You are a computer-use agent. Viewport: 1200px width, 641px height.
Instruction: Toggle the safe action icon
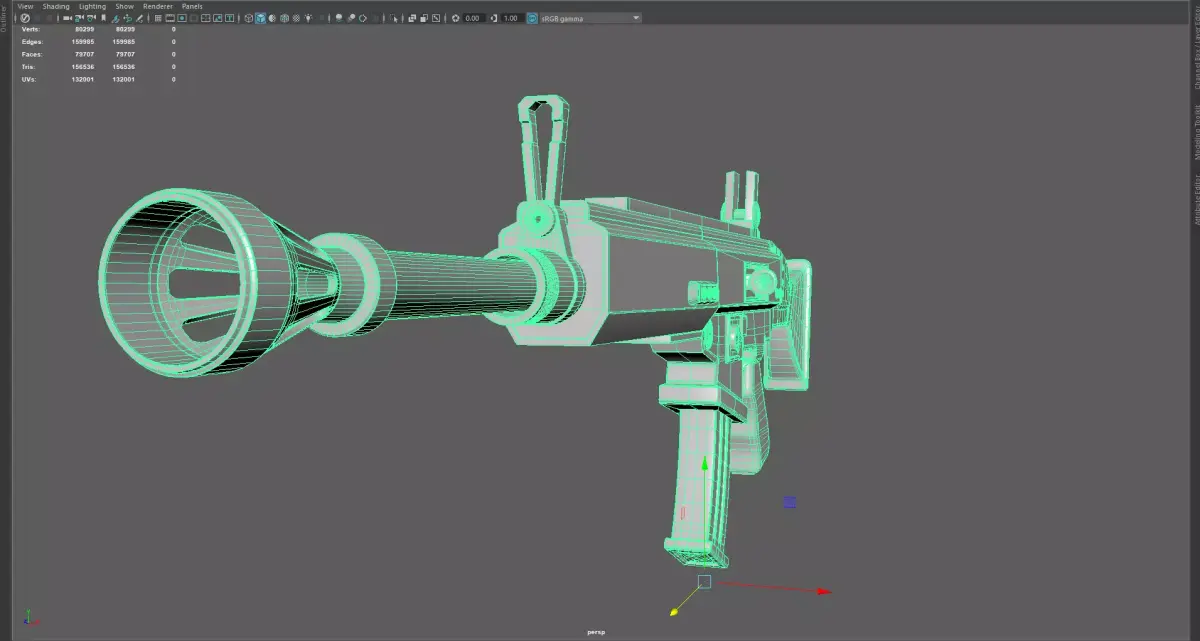217,18
